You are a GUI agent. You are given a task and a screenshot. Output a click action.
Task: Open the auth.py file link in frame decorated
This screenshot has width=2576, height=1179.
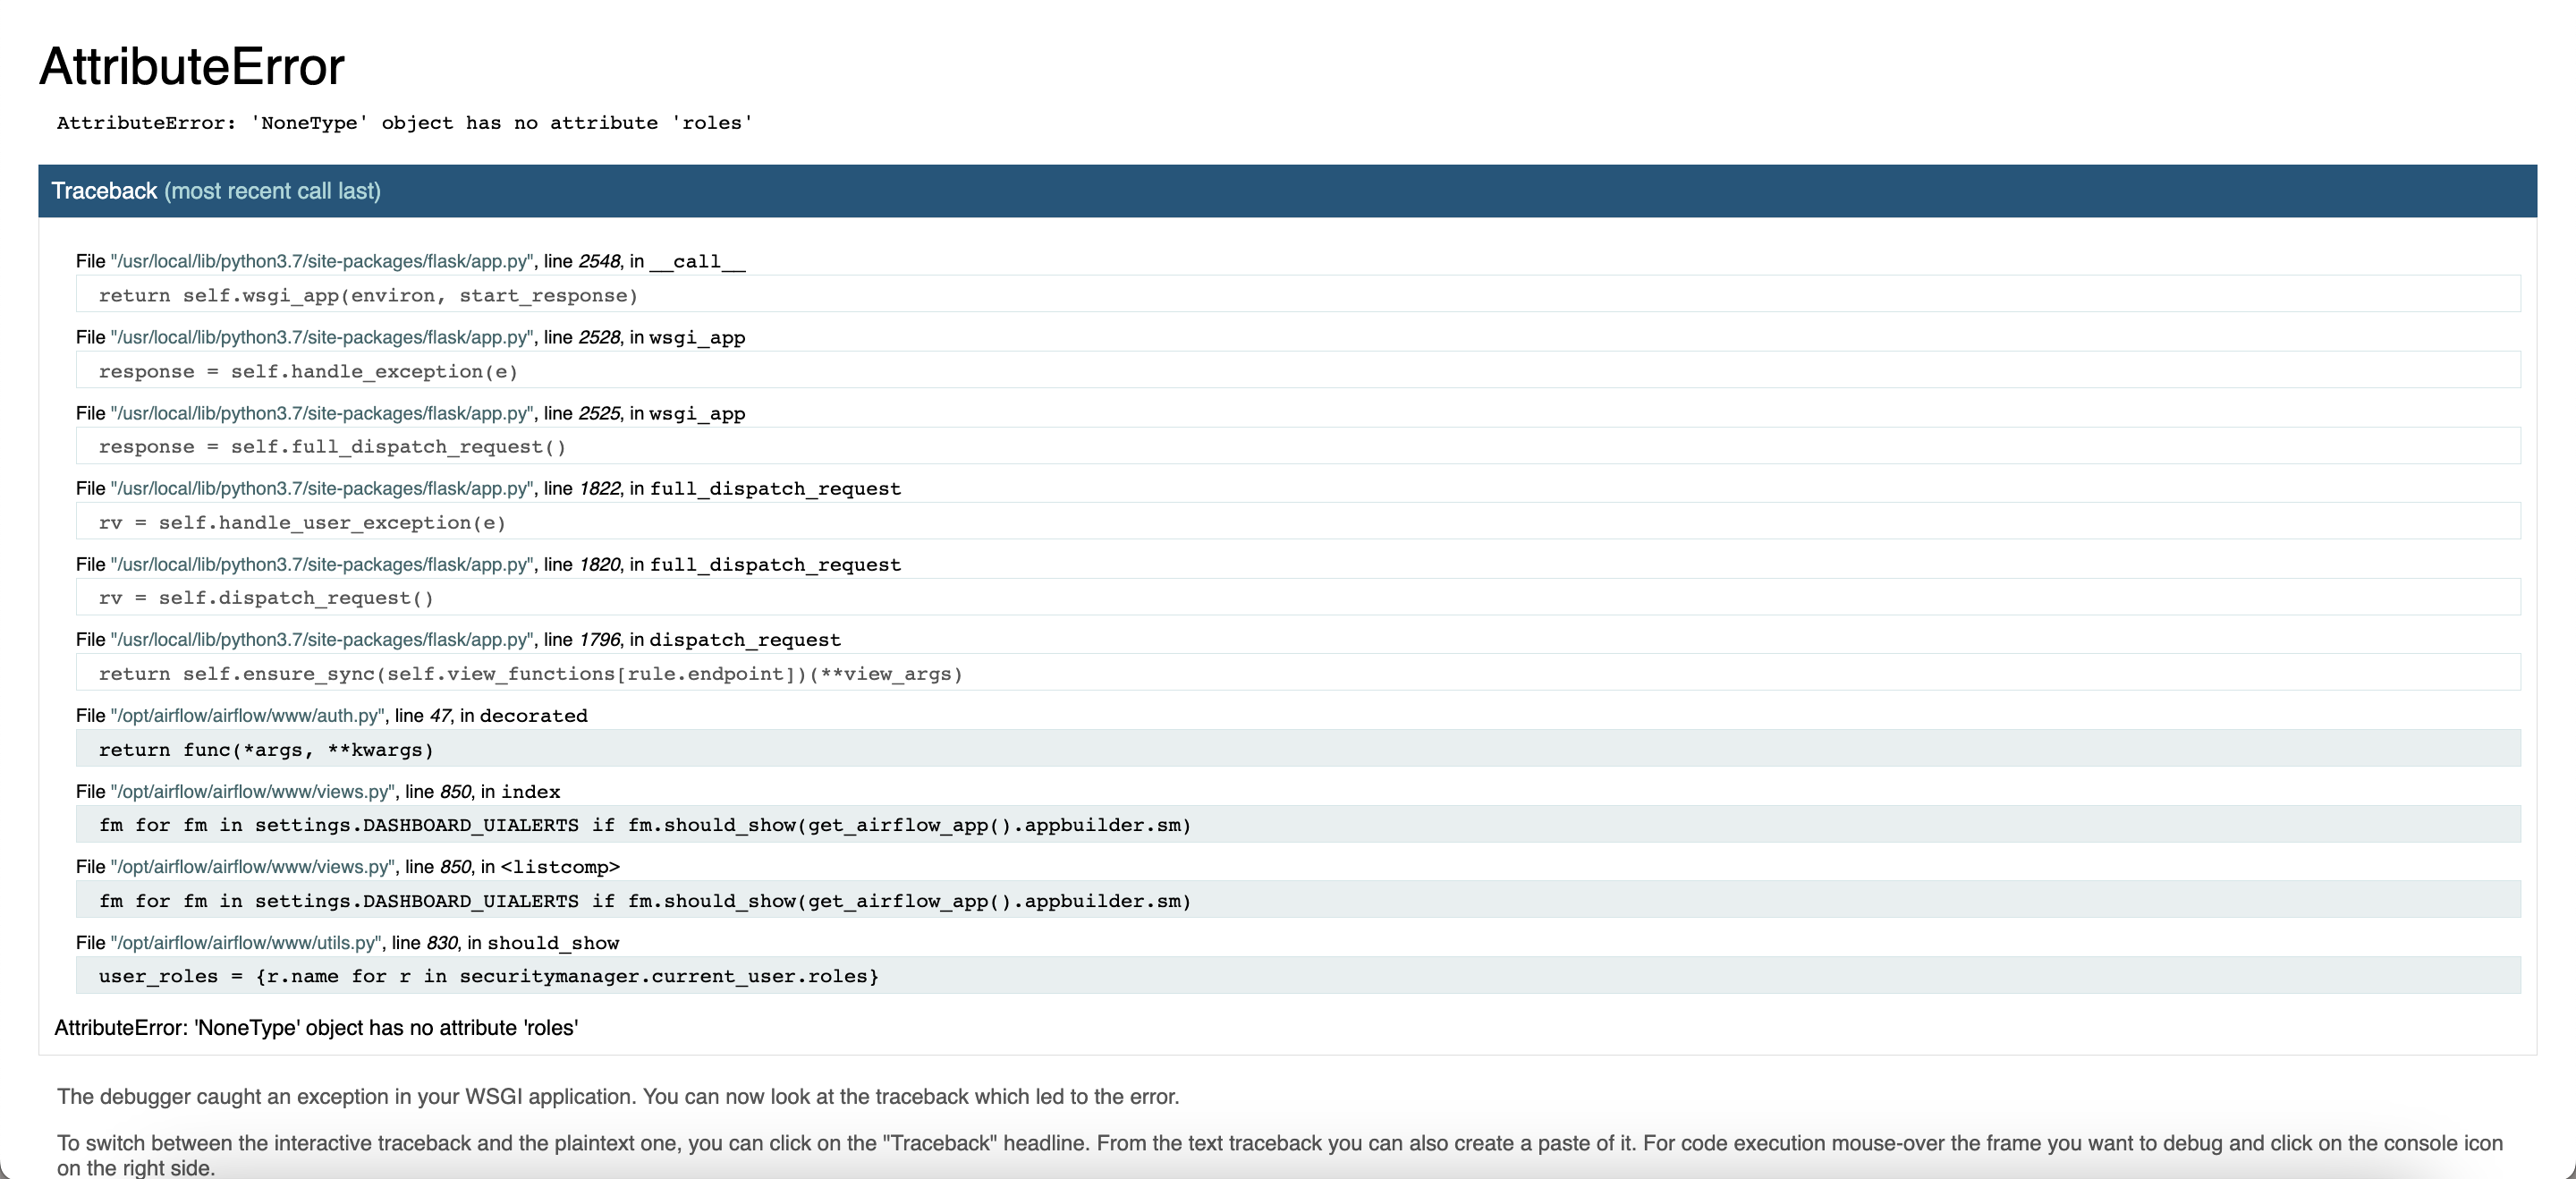click(x=245, y=715)
